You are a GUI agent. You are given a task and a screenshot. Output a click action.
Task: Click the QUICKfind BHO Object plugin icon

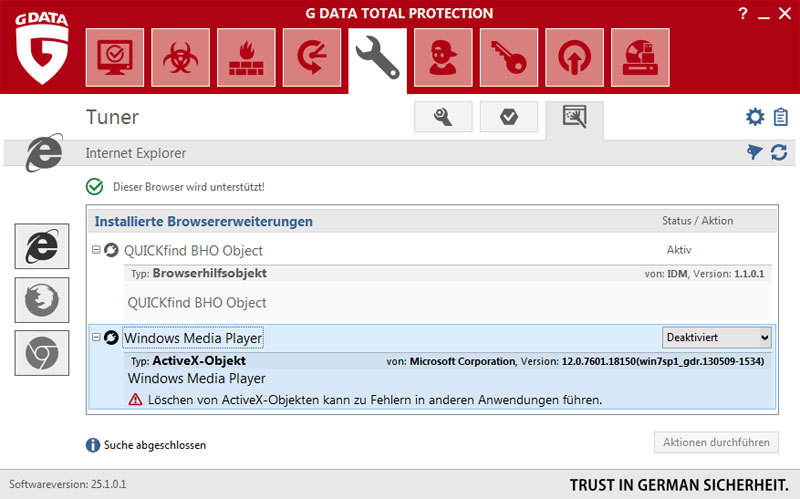(x=111, y=250)
